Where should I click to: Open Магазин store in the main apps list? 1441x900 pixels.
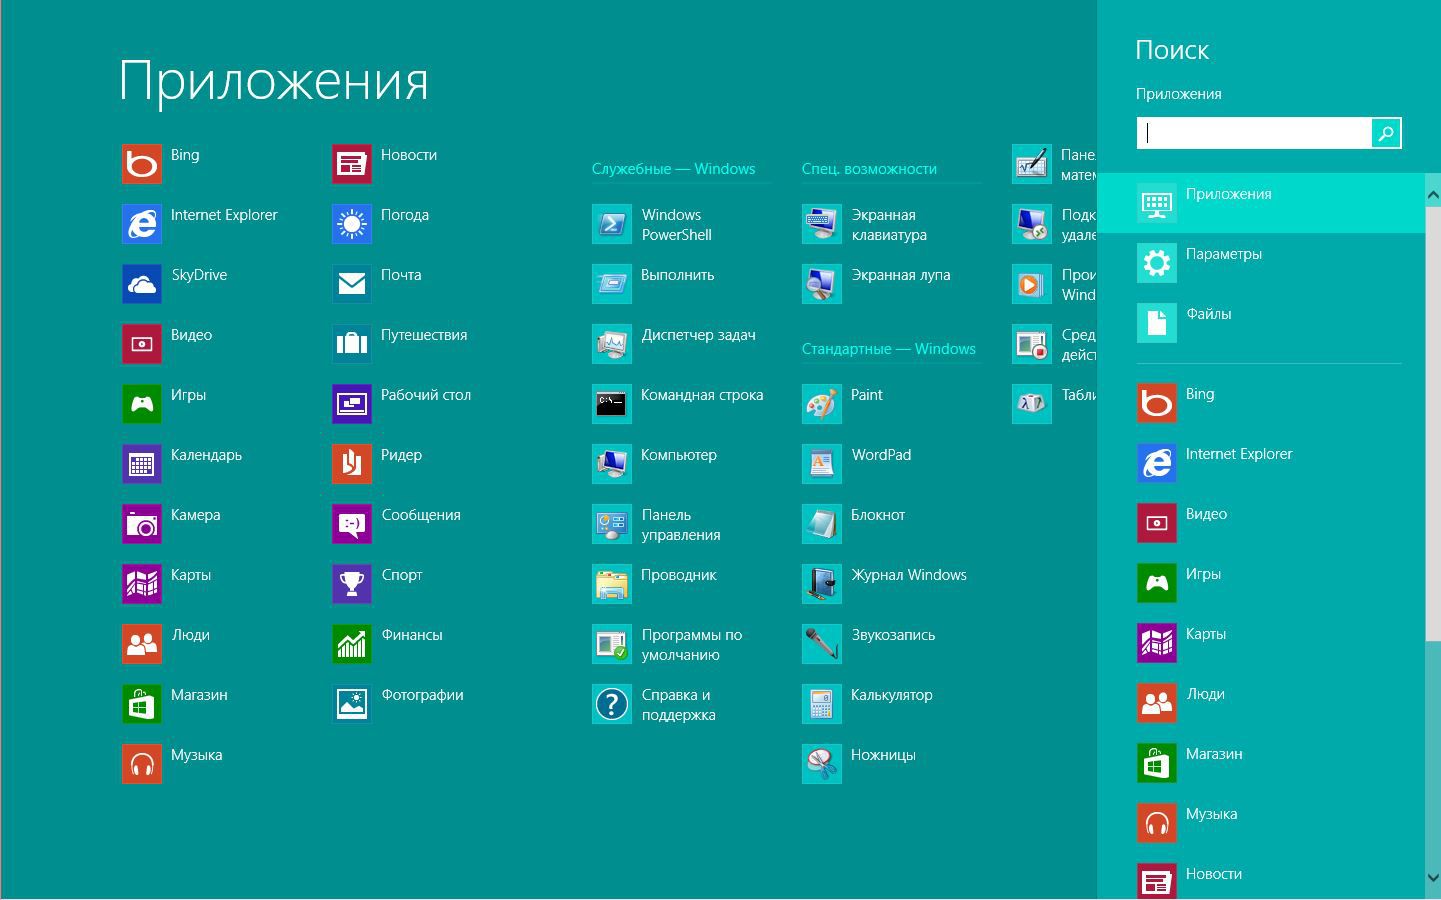coord(175,704)
